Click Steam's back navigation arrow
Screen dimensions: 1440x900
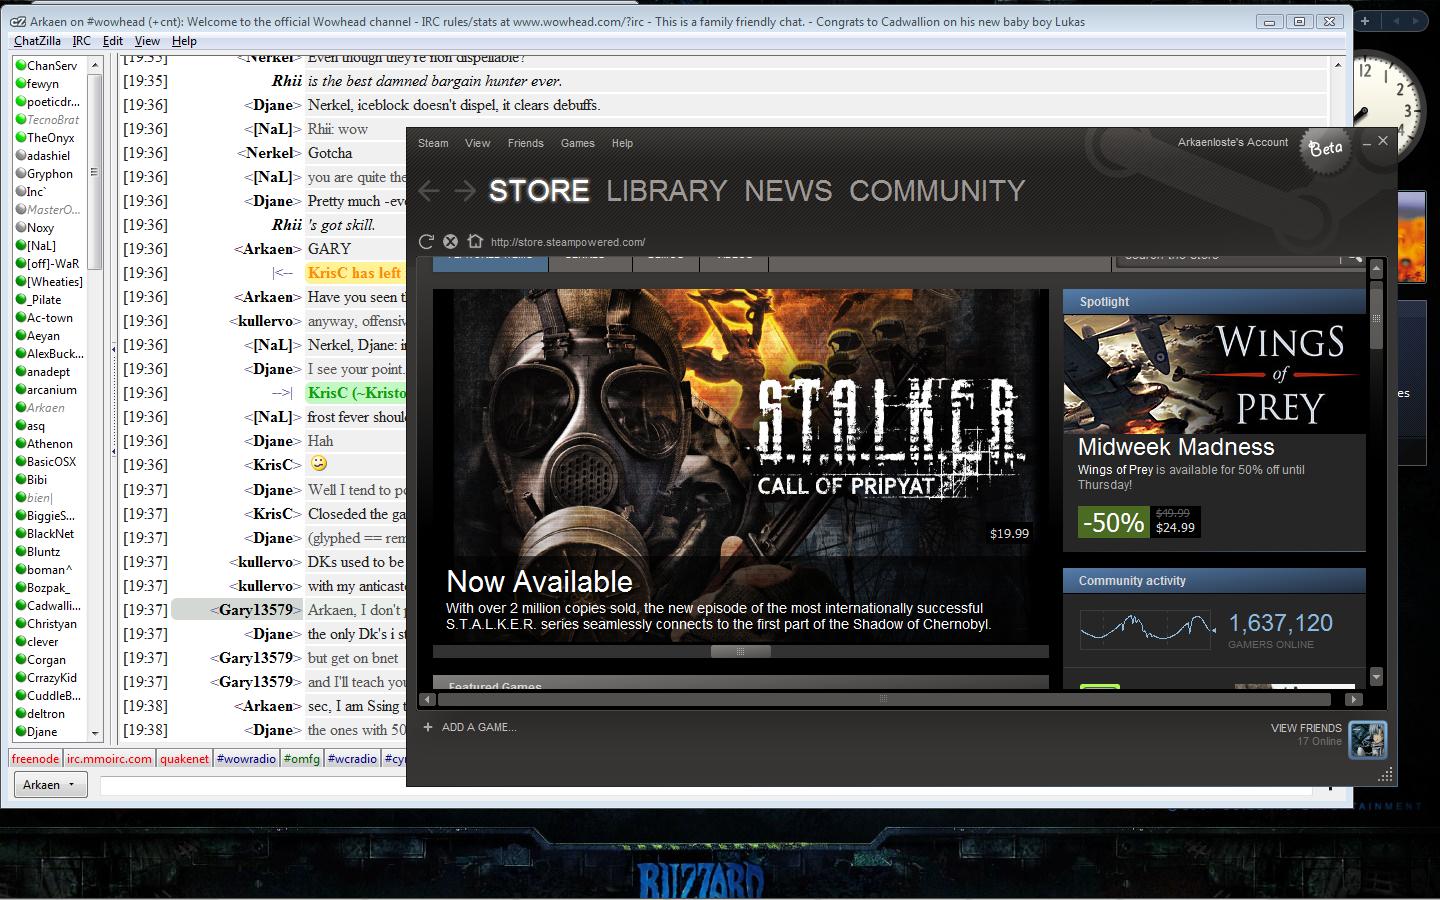click(x=429, y=190)
